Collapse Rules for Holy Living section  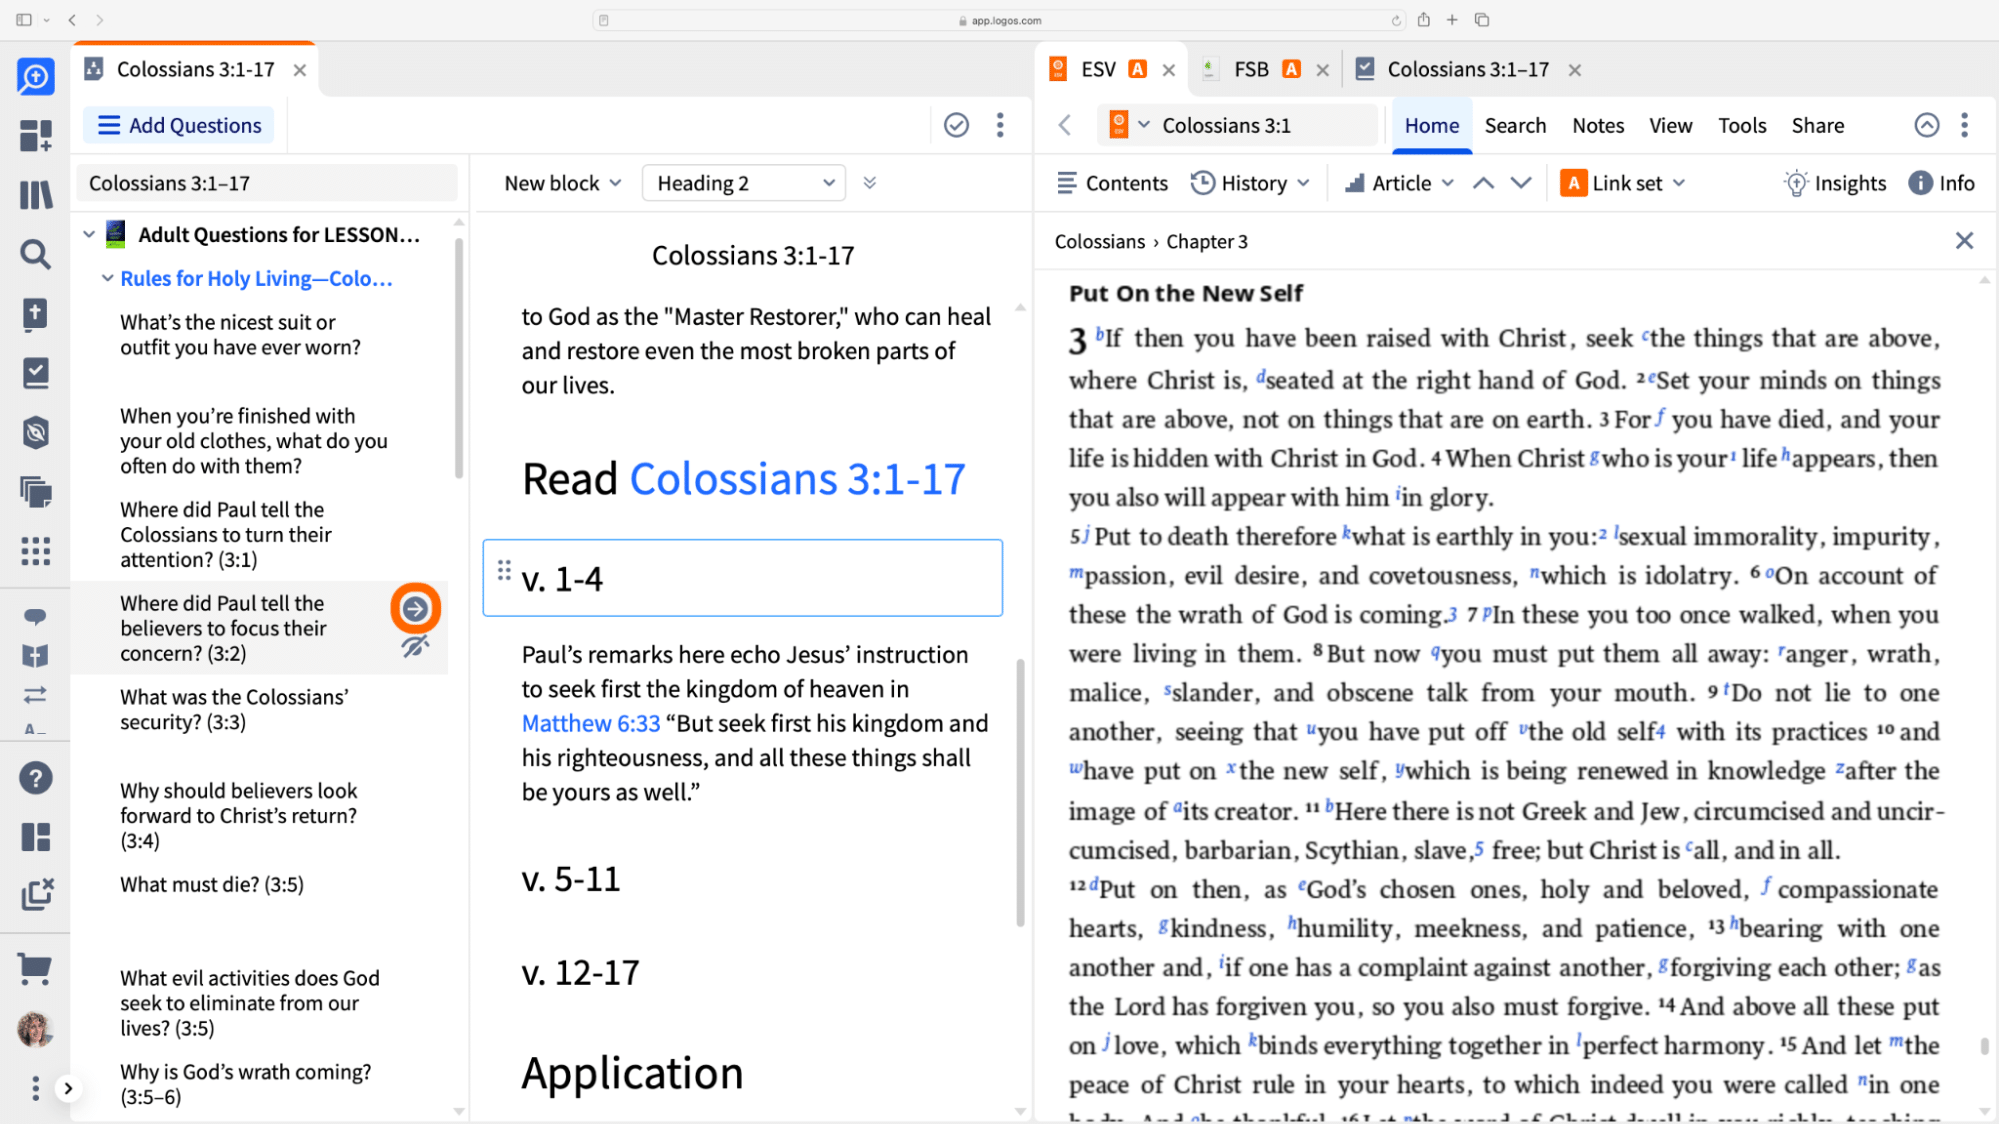[x=107, y=278]
